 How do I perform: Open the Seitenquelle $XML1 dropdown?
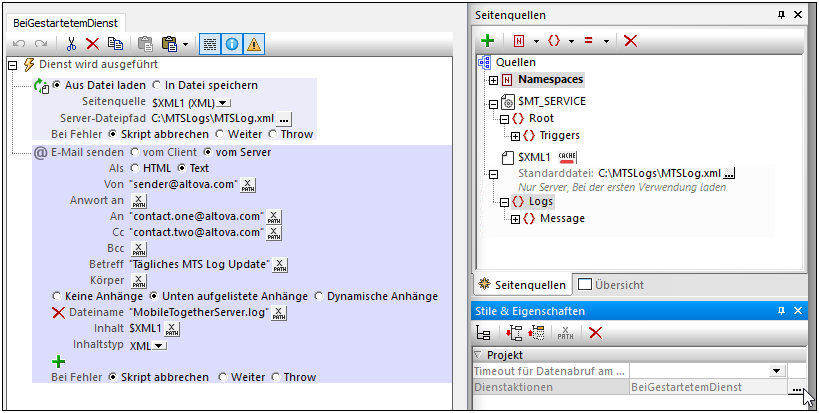(x=223, y=102)
